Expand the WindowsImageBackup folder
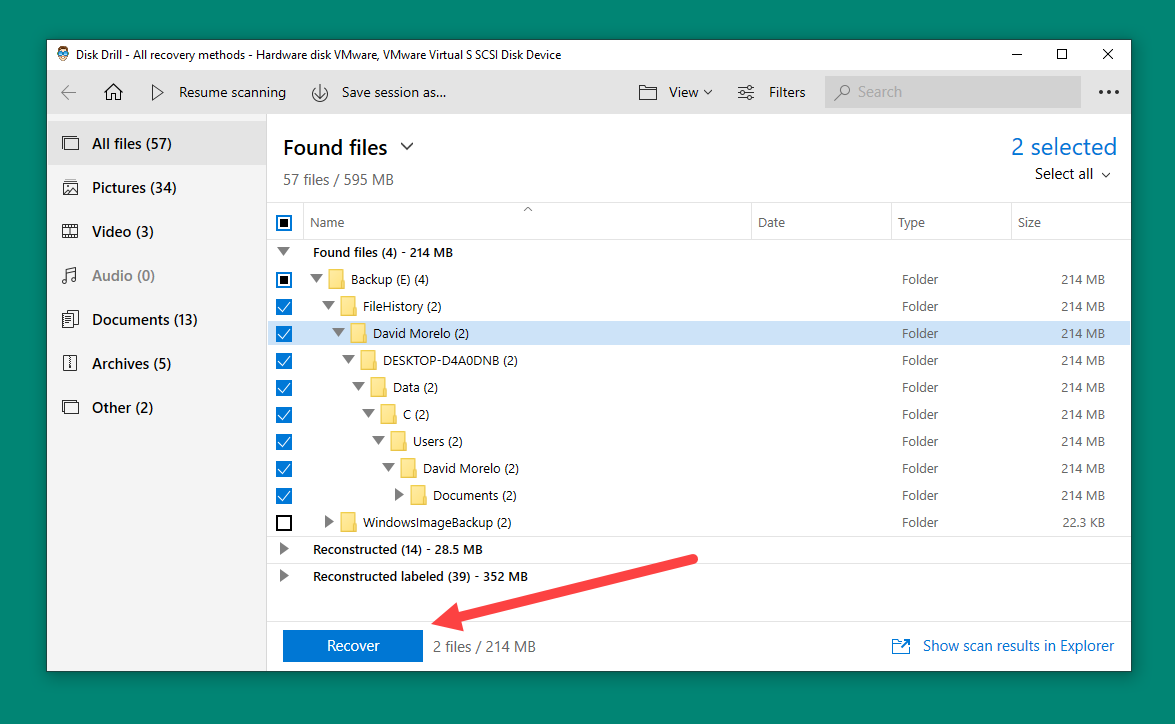1175x724 pixels. (x=328, y=522)
